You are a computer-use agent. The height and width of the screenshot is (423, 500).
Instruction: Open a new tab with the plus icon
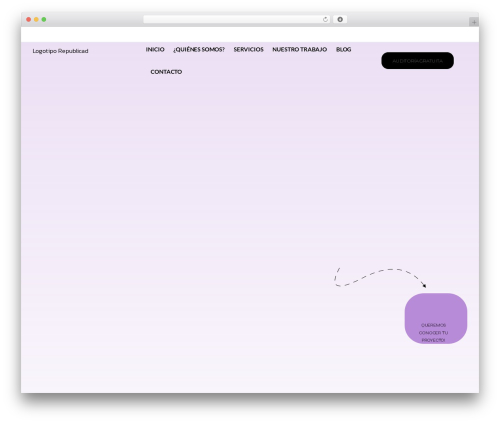click(x=474, y=22)
